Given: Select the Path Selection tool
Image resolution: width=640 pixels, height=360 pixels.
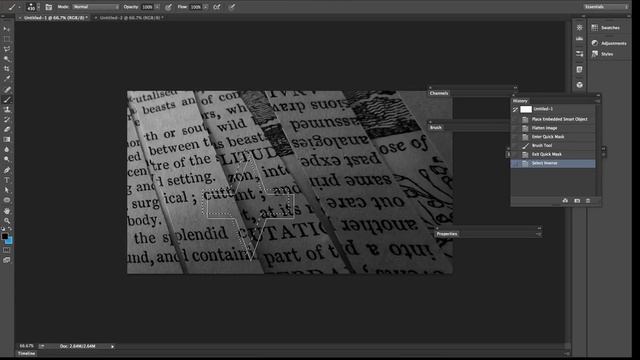Looking at the screenshot, I should click(x=7, y=190).
